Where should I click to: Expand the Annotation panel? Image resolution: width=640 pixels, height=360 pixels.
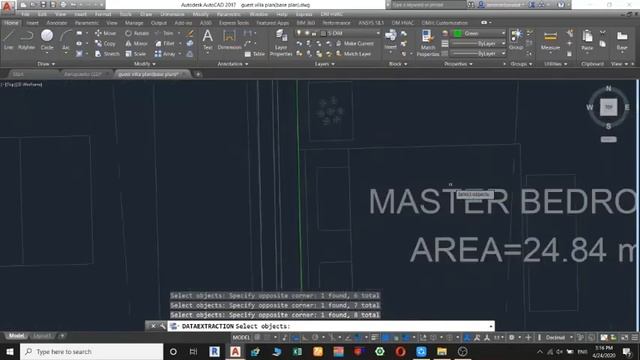coord(233,64)
